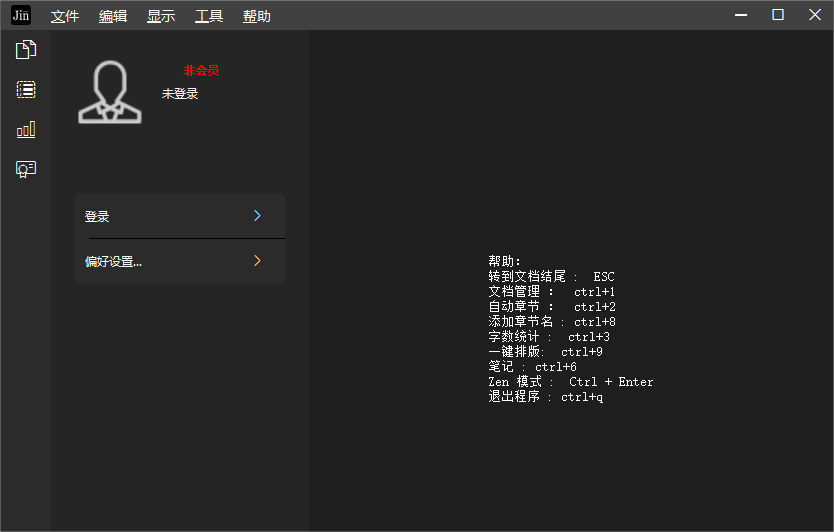Open the 显示 menu
The width and height of the screenshot is (834, 532).
coord(161,16)
